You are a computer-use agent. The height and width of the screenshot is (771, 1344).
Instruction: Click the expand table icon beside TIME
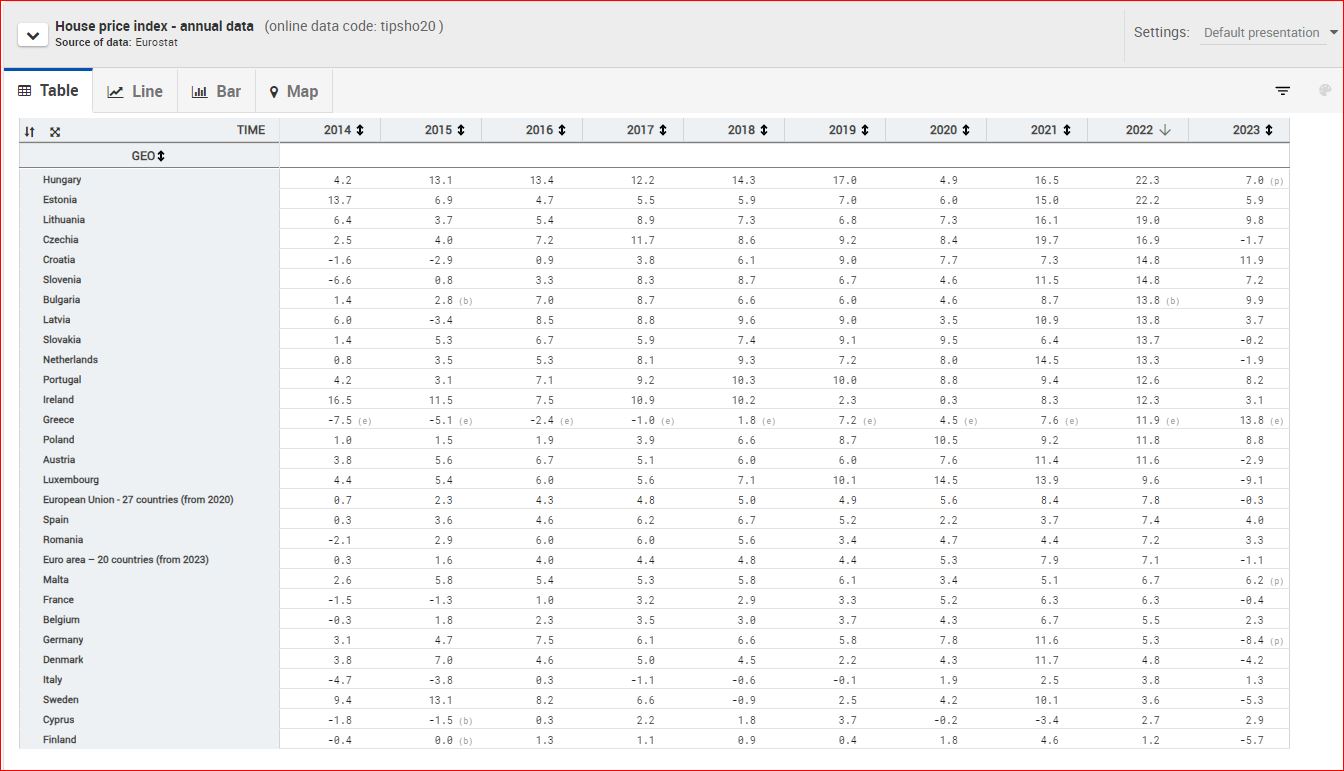tap(55, 131)
